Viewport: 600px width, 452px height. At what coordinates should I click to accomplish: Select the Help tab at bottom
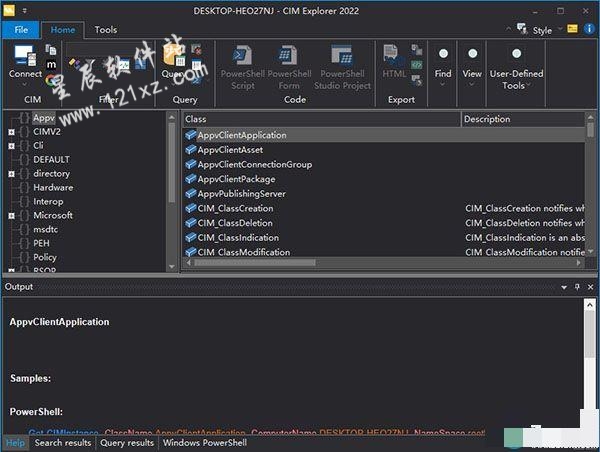click(15, 443)
